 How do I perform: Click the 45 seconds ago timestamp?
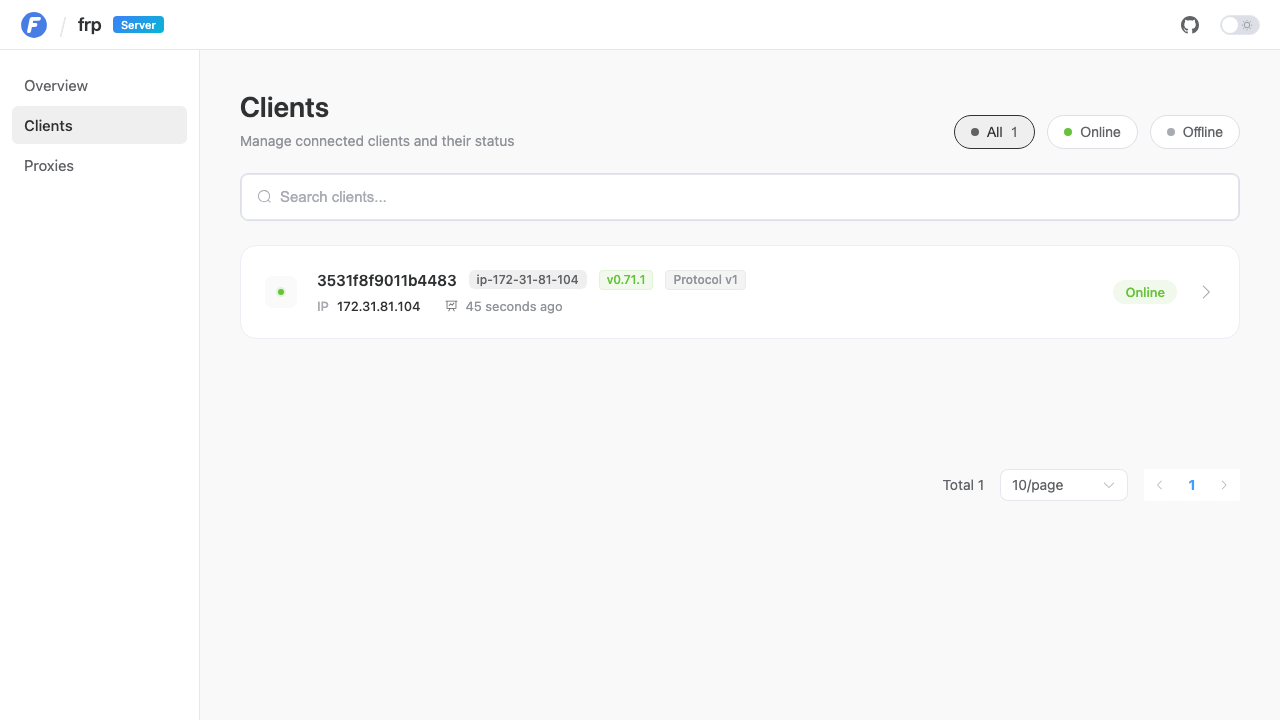(x=514, y=307)
